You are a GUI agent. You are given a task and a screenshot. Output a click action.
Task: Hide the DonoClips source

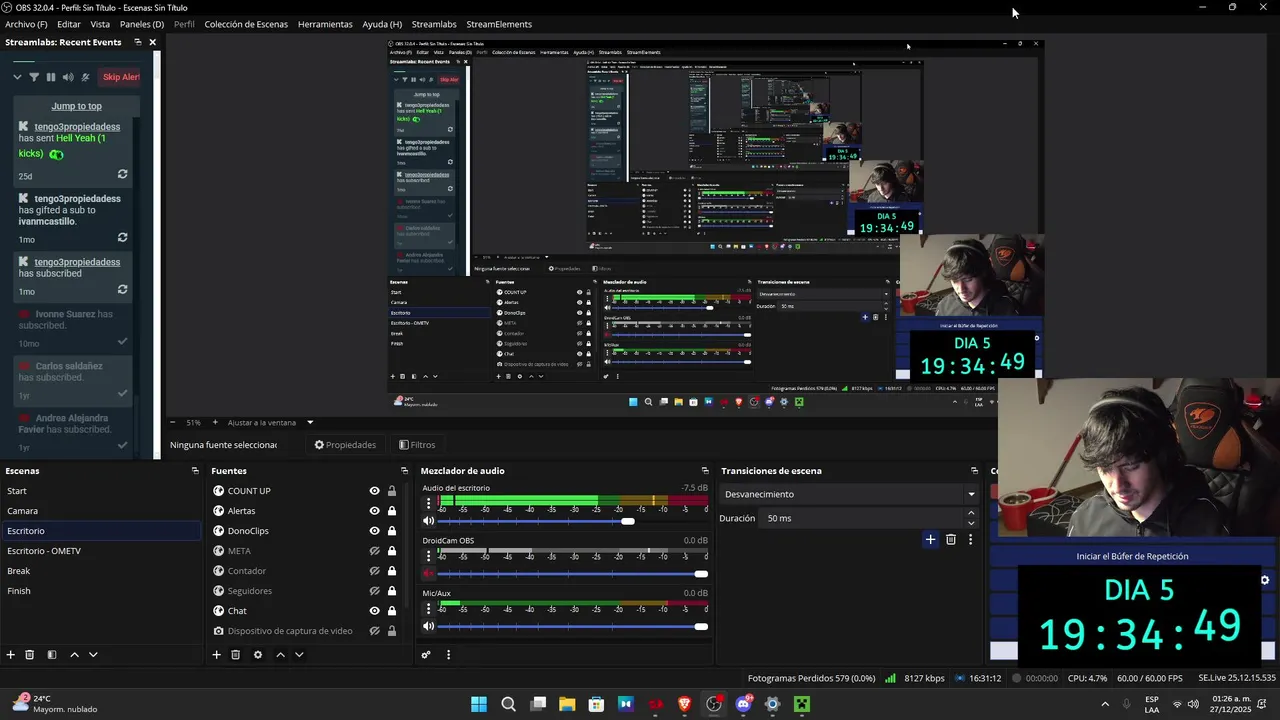tap(374, 531)
